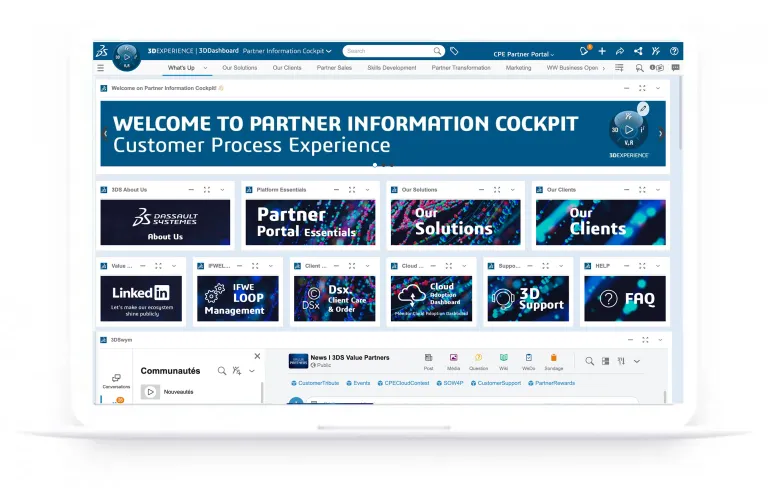768x488 pixels.
Task: Open the 3D Support tile
Action: point(528,298)
